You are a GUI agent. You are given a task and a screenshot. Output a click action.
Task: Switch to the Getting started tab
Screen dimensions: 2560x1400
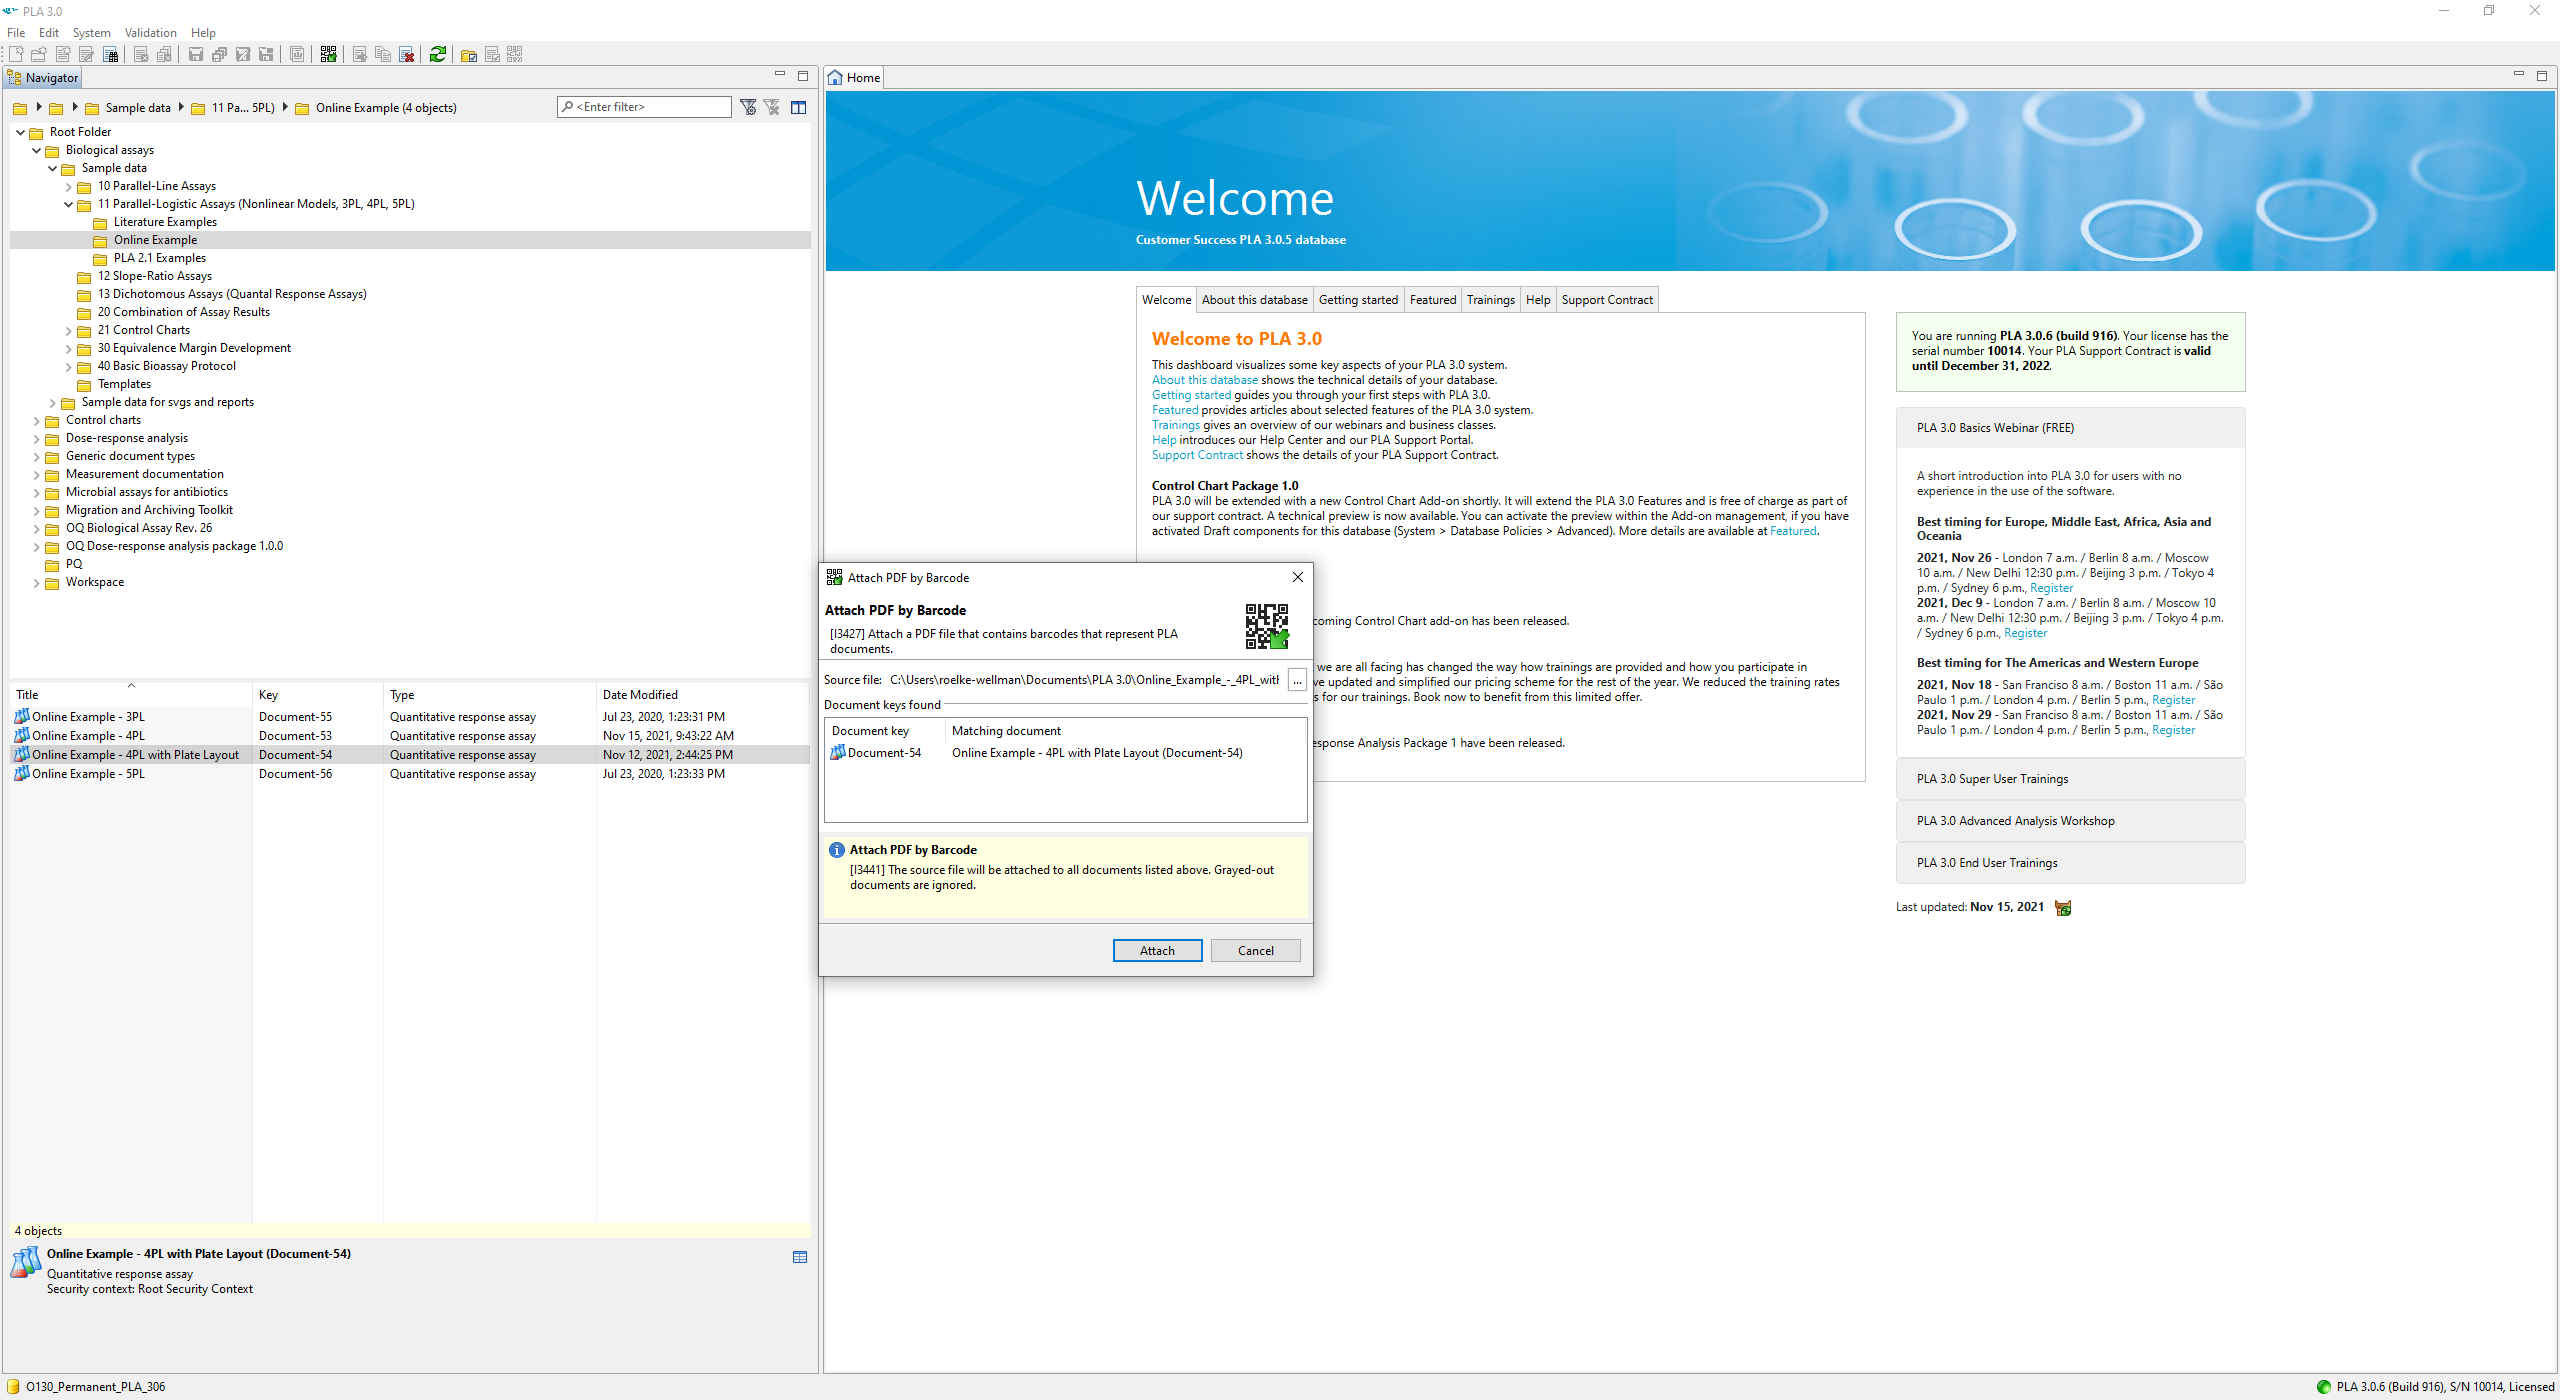[x=1358, y=299]
